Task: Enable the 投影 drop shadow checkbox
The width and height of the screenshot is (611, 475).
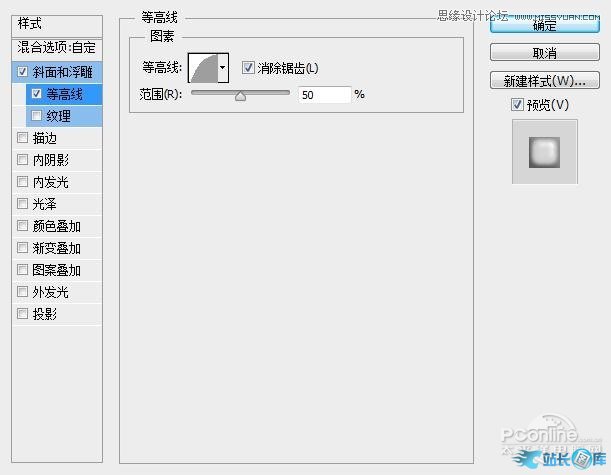Action: pyautogui.click(x=23, y=314)
